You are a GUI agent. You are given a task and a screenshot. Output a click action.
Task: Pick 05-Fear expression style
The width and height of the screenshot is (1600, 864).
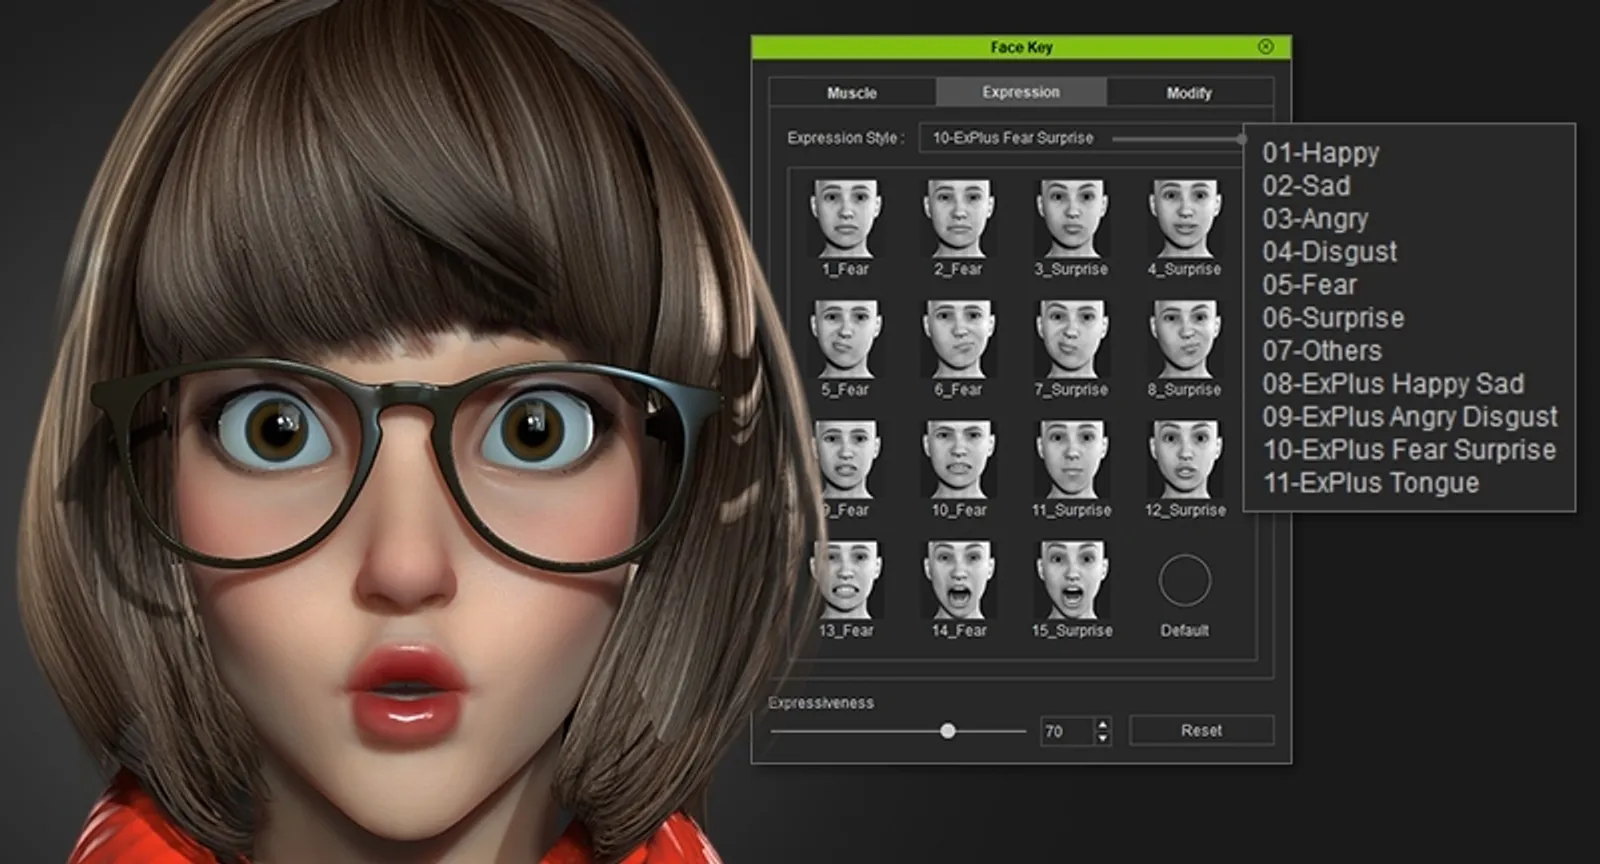coord(1309,285)
